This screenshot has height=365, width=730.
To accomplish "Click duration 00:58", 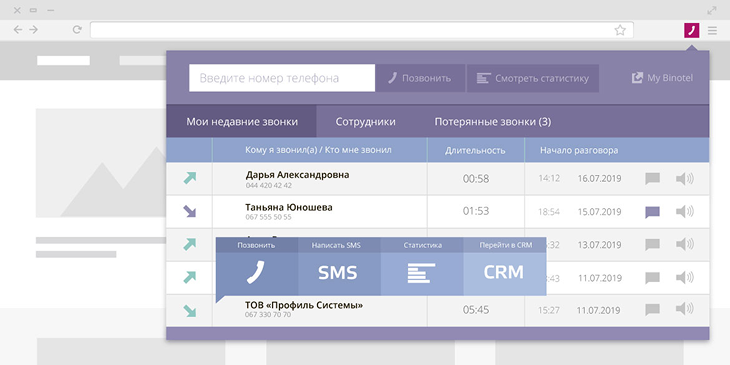I will (x=476, y=179).
